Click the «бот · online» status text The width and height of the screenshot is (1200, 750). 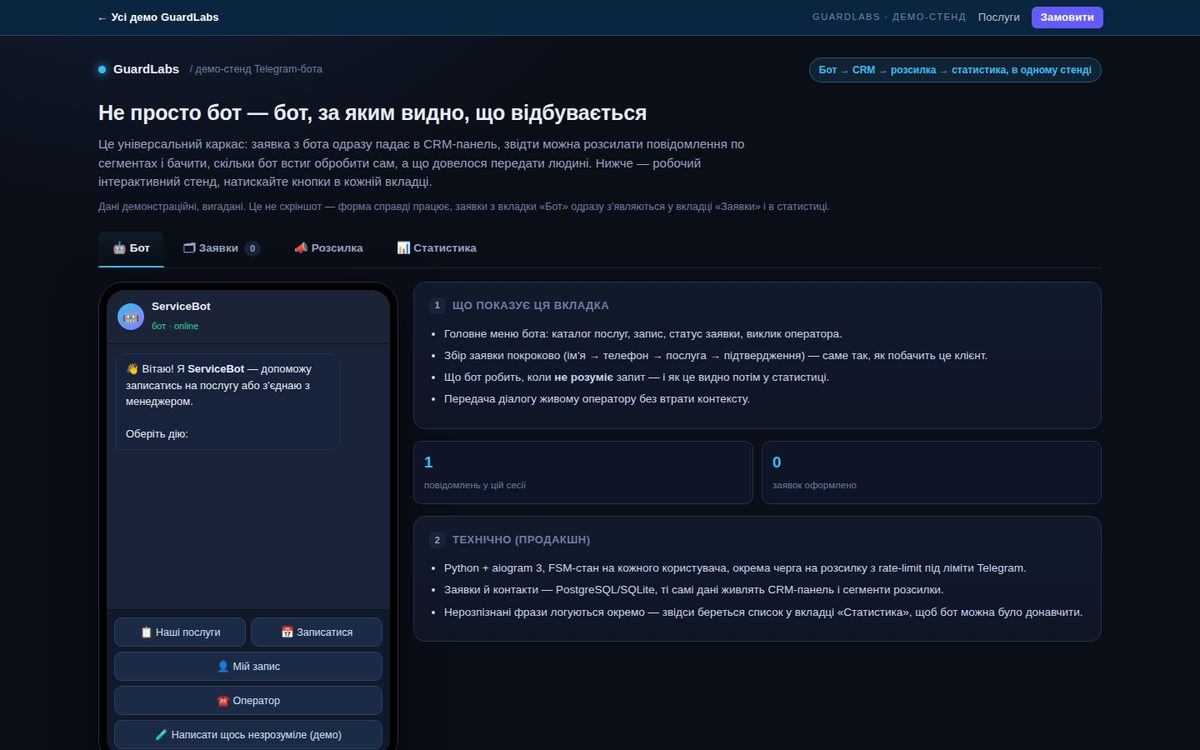(175, 326)
